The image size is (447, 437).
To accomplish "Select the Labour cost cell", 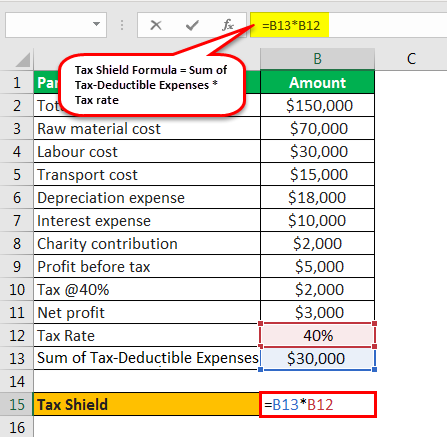I will tap(147, 151).
